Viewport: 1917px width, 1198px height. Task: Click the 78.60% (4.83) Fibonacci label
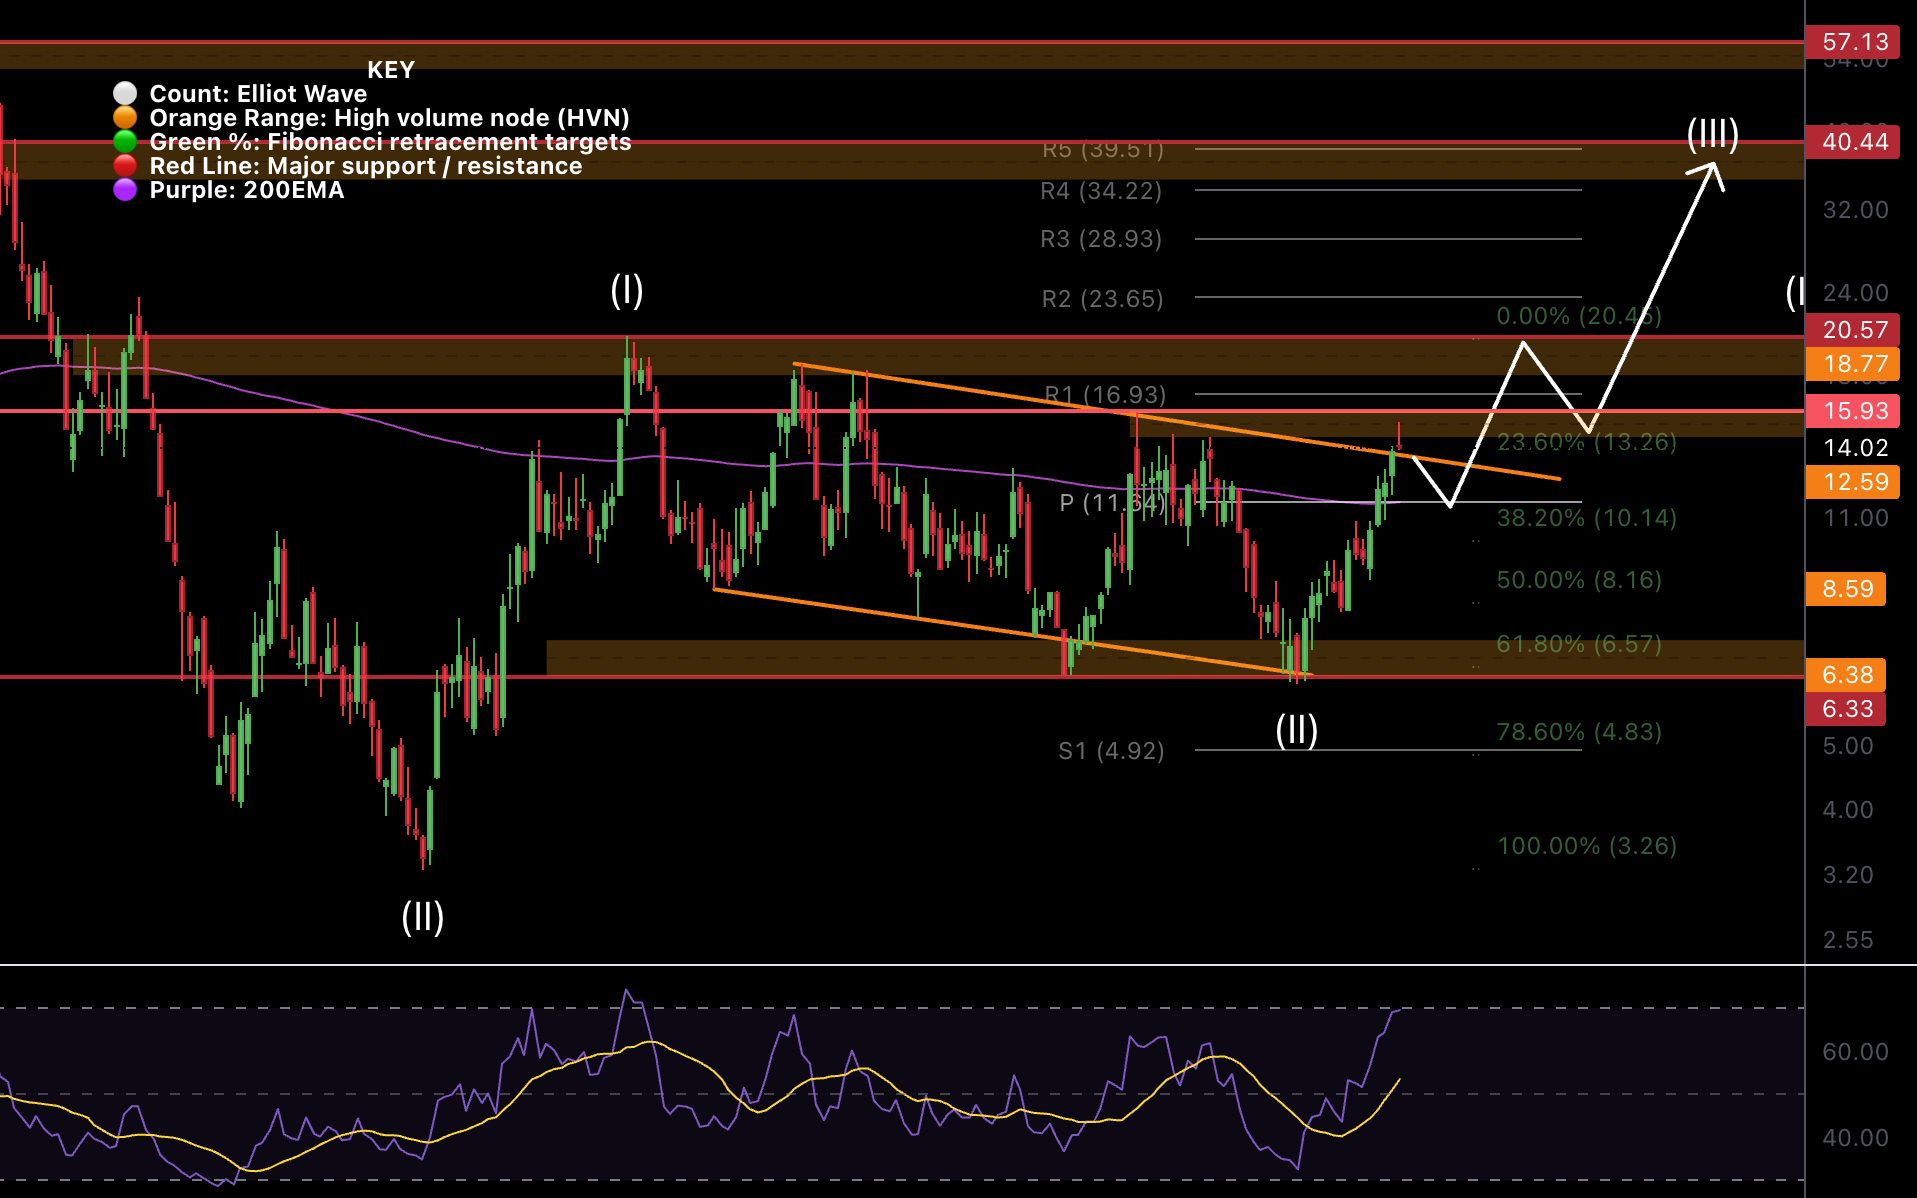(1579, 732)
